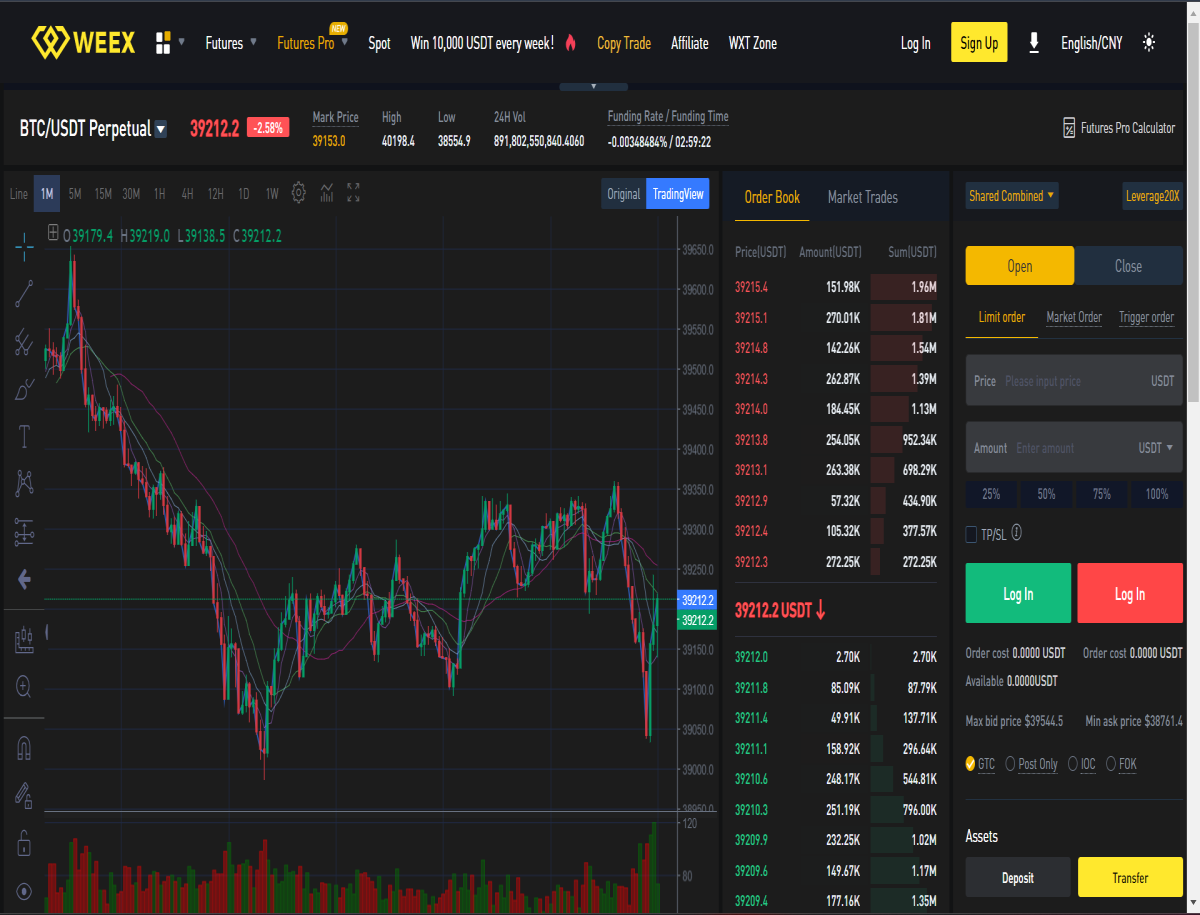Select the XABCD pattern tool
The height and width of the screenshot is (915, 1200).
pos(24,483)
